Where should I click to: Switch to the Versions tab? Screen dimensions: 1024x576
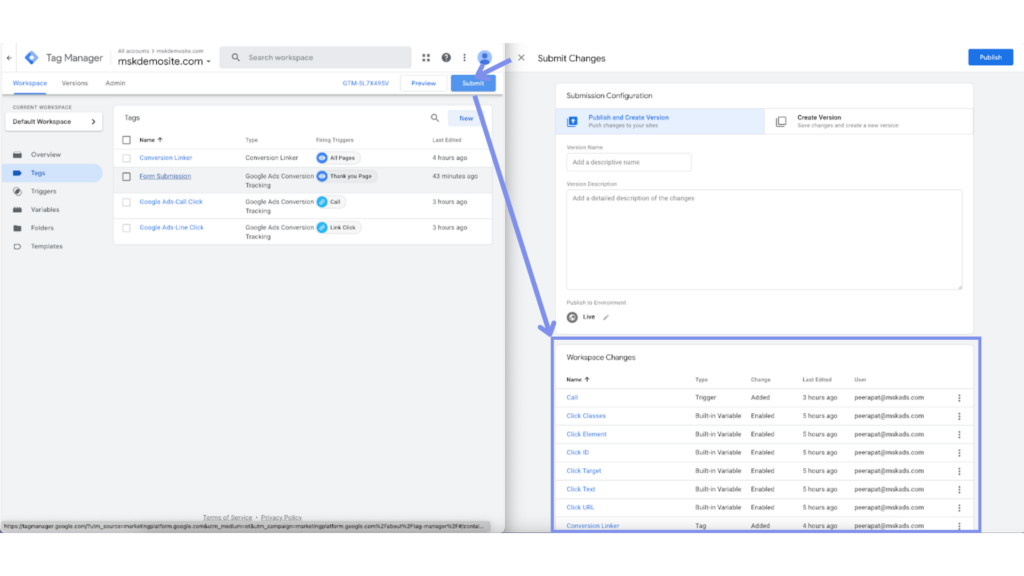[74, 83]
